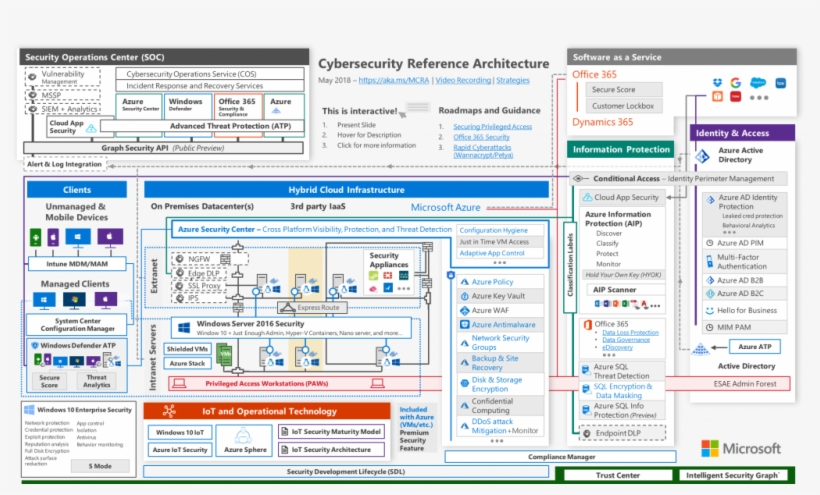Screen dimensions: 820x495
Task: Select the Hybrid Cloud Infrastructure header
Action: 346,190
